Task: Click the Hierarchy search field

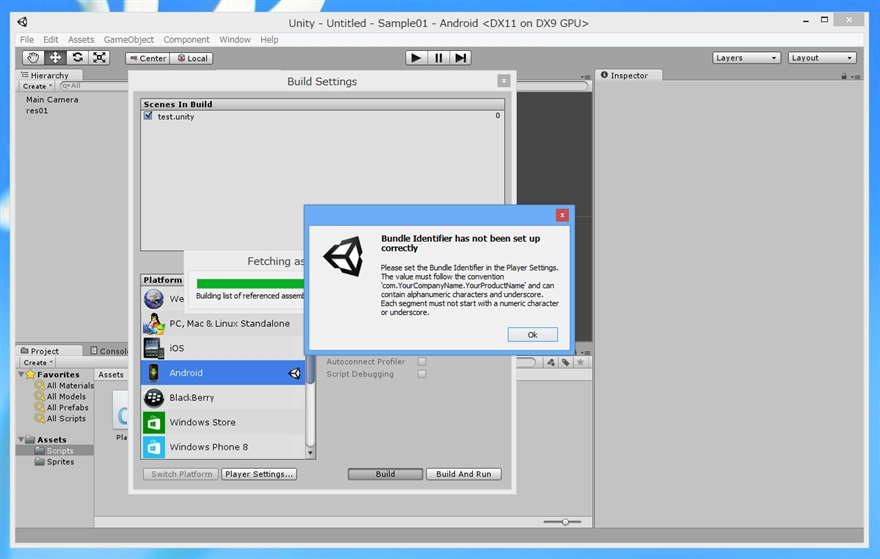Action: [94, 86]
